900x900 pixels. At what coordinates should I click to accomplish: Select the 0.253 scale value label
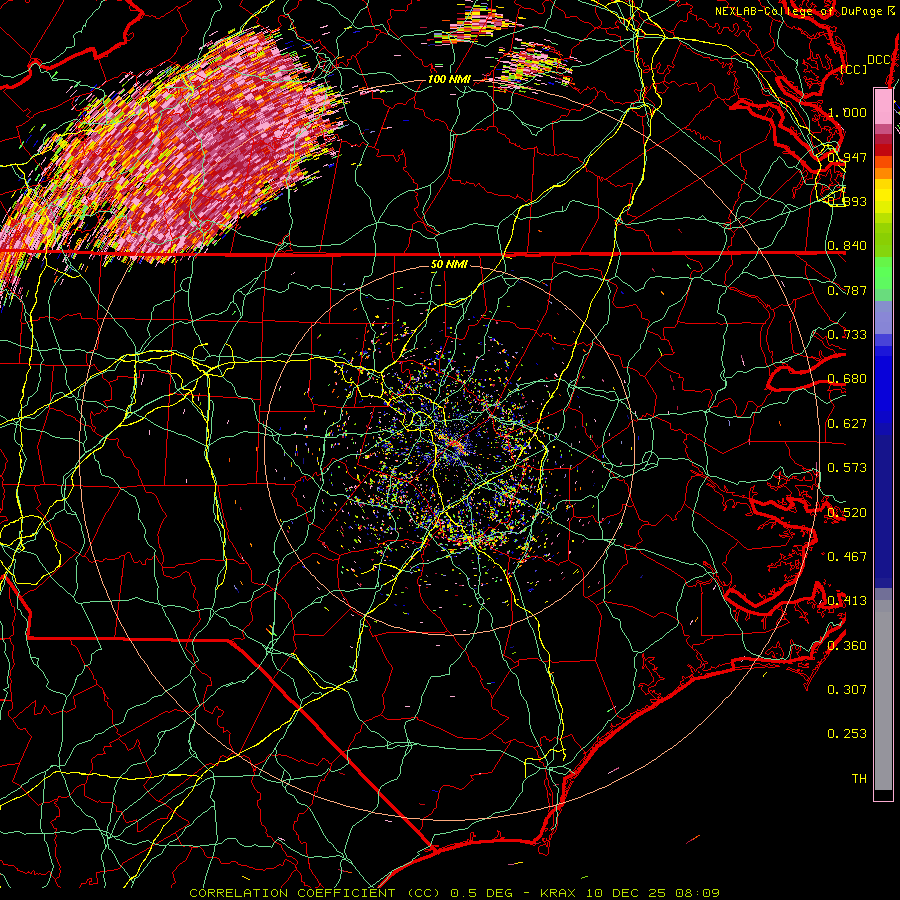[848, 734]
